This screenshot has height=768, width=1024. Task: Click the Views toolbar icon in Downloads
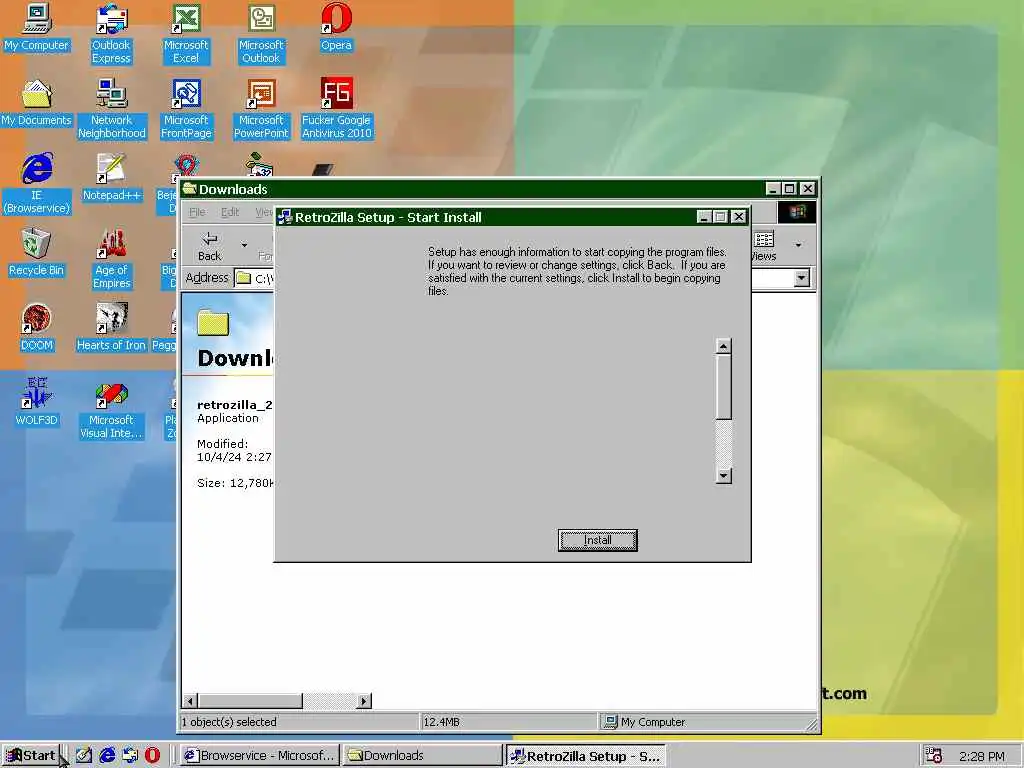[765, 246]
